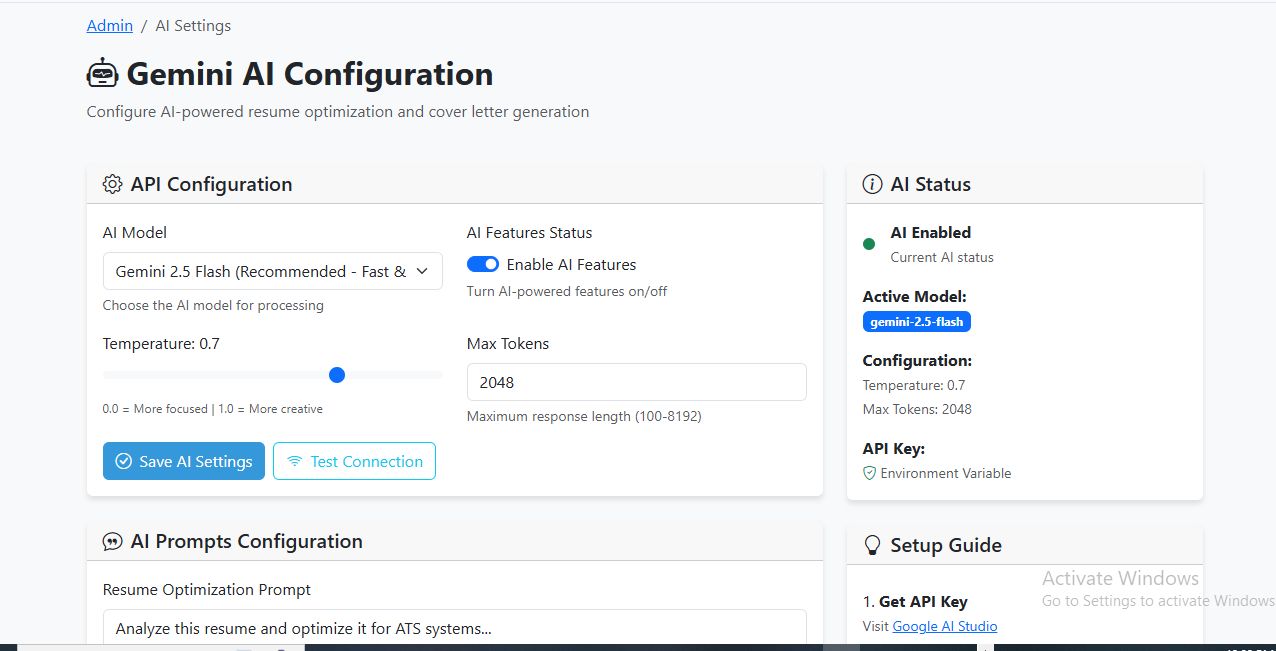
Task: Select the AI Settings breadcrumb item
Action: click(193, 26)
